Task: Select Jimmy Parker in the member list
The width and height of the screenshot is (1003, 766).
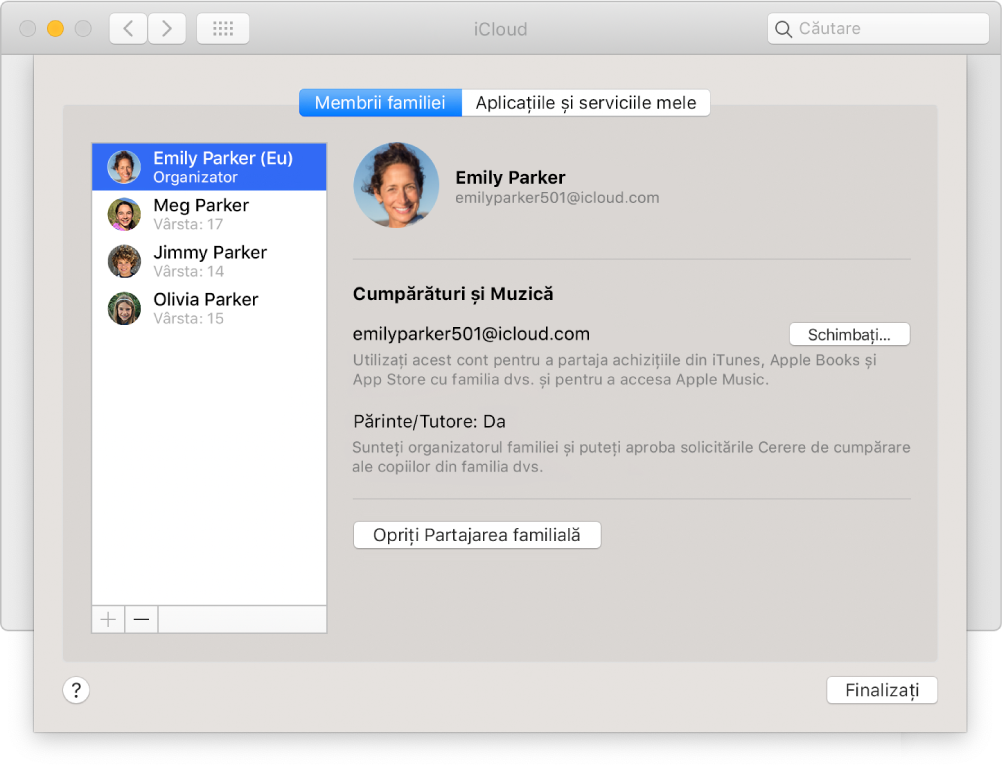Action: (209, 261)
